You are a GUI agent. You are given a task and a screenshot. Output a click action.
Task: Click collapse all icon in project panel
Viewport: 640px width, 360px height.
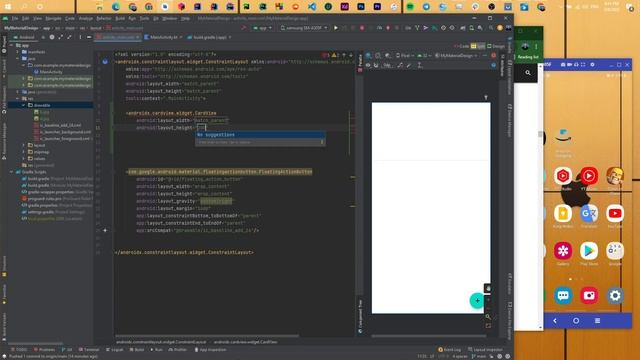(x=69, y=37)
